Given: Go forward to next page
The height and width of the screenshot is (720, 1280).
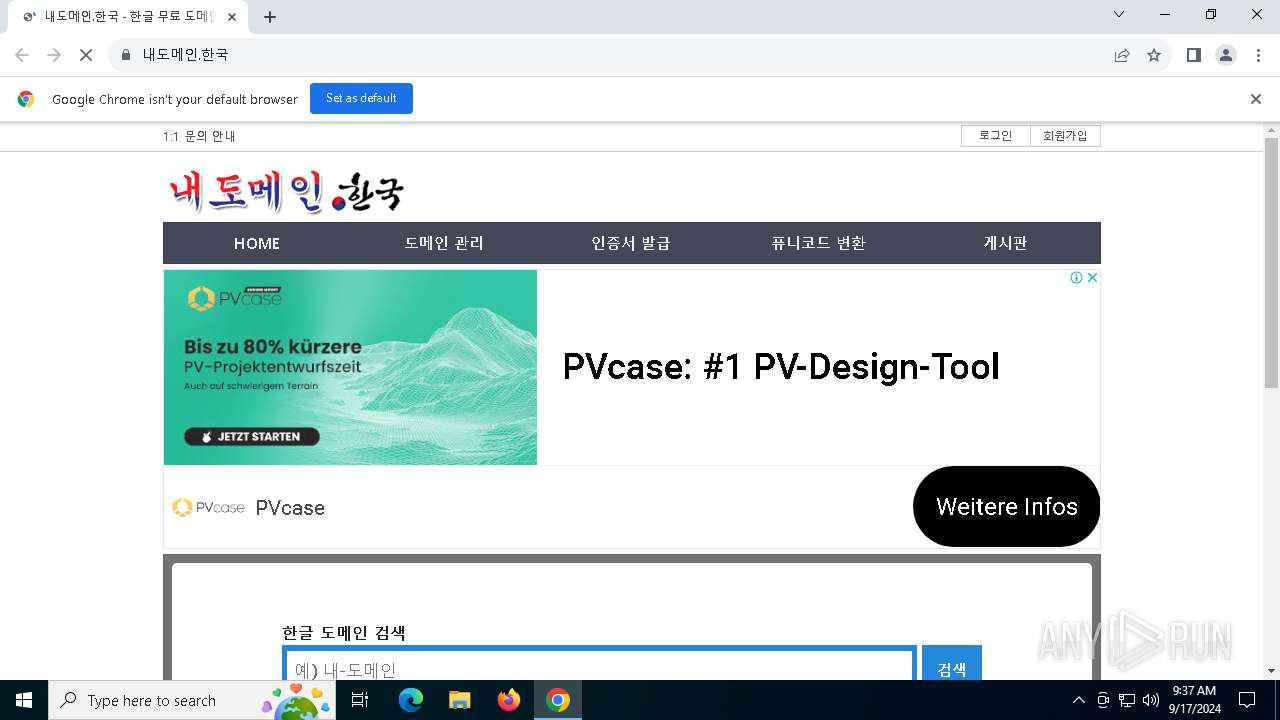Looking at the screenshot, I should [x=54, y=55].
